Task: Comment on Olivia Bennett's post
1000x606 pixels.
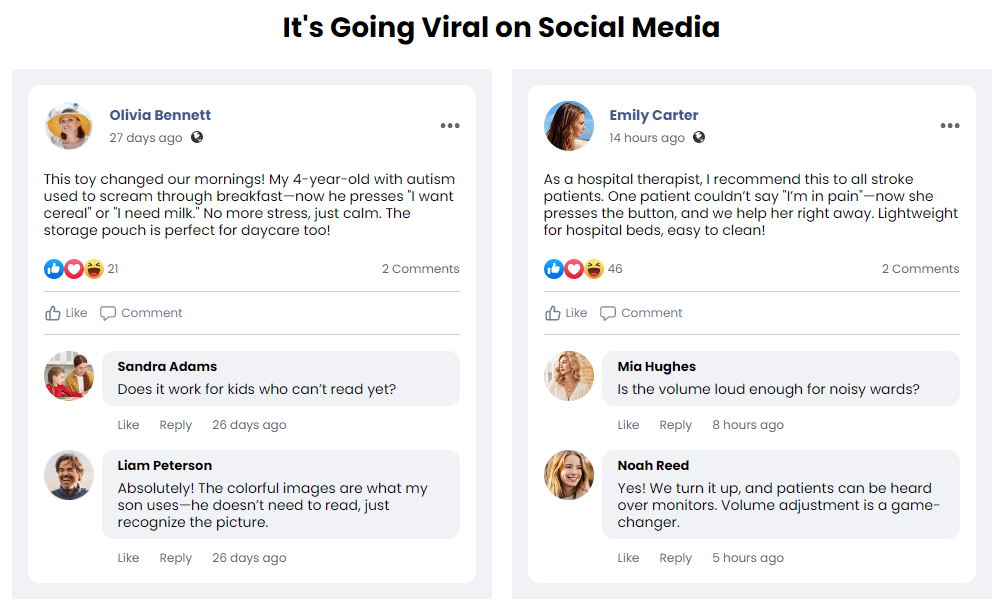Action: pos(141,313)
